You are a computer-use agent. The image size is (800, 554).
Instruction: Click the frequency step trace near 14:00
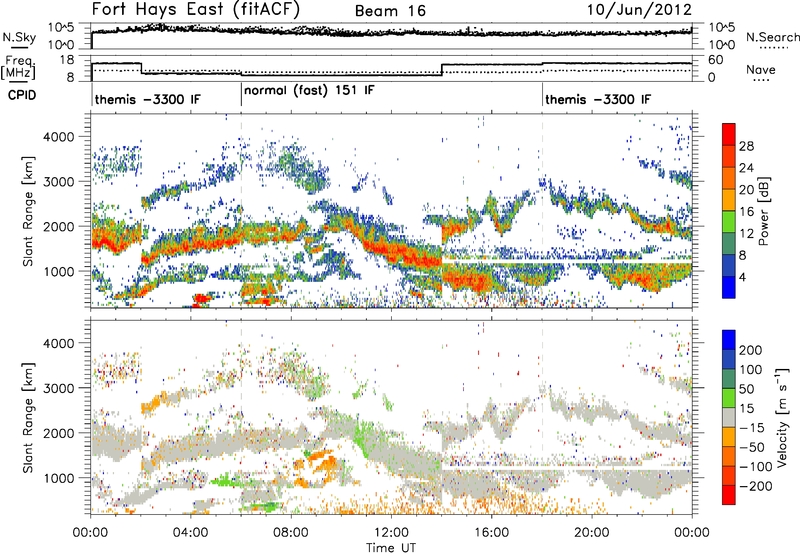pos(442,70)
